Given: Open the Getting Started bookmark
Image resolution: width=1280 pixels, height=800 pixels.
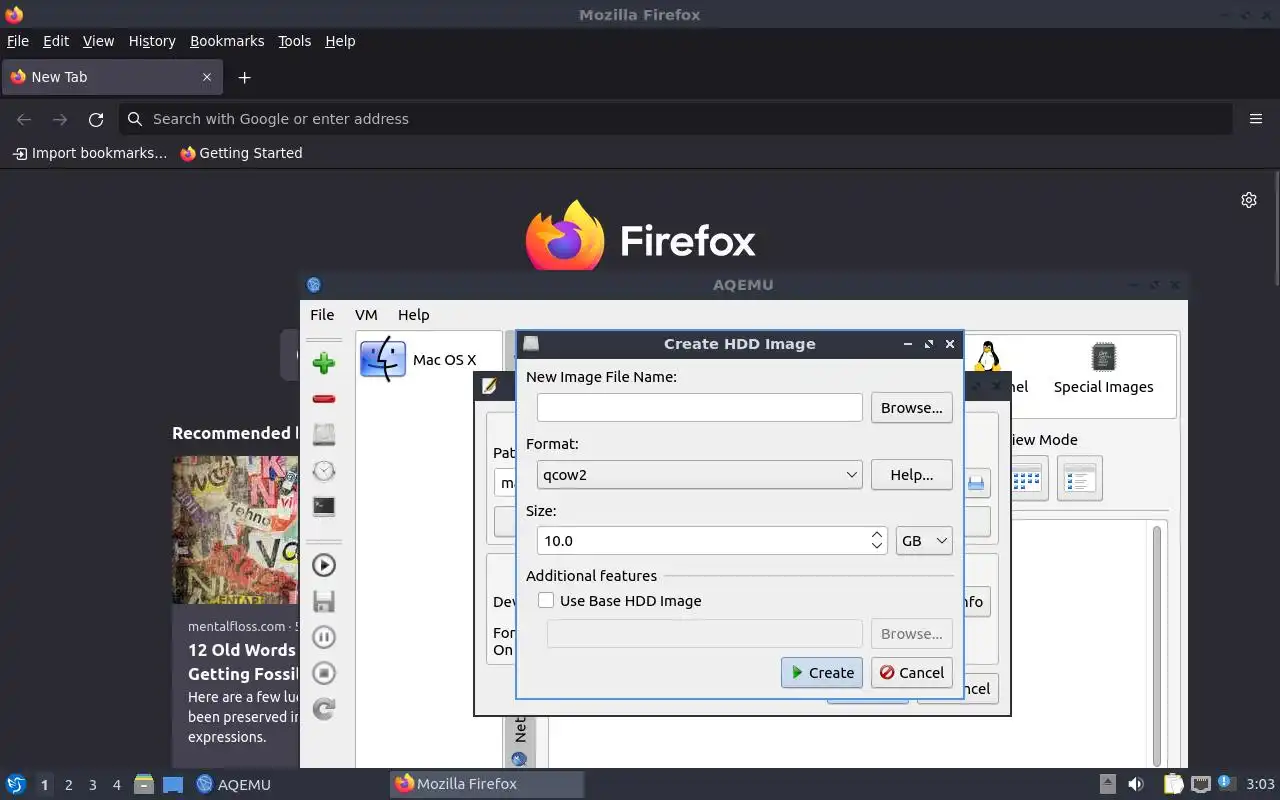Looking at the screenshot, I should click(241, 153).
